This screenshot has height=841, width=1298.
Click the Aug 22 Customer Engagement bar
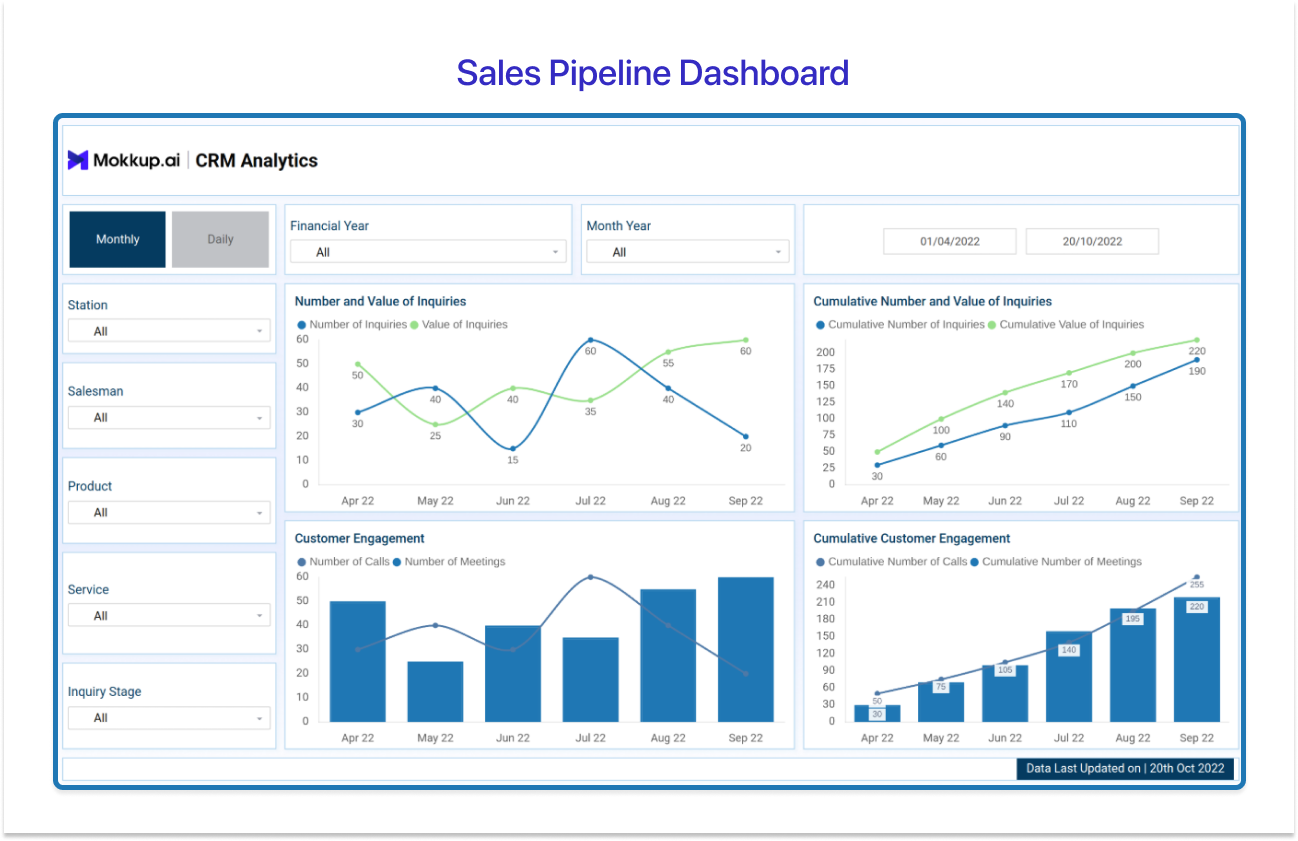click(x=668, y=655)
